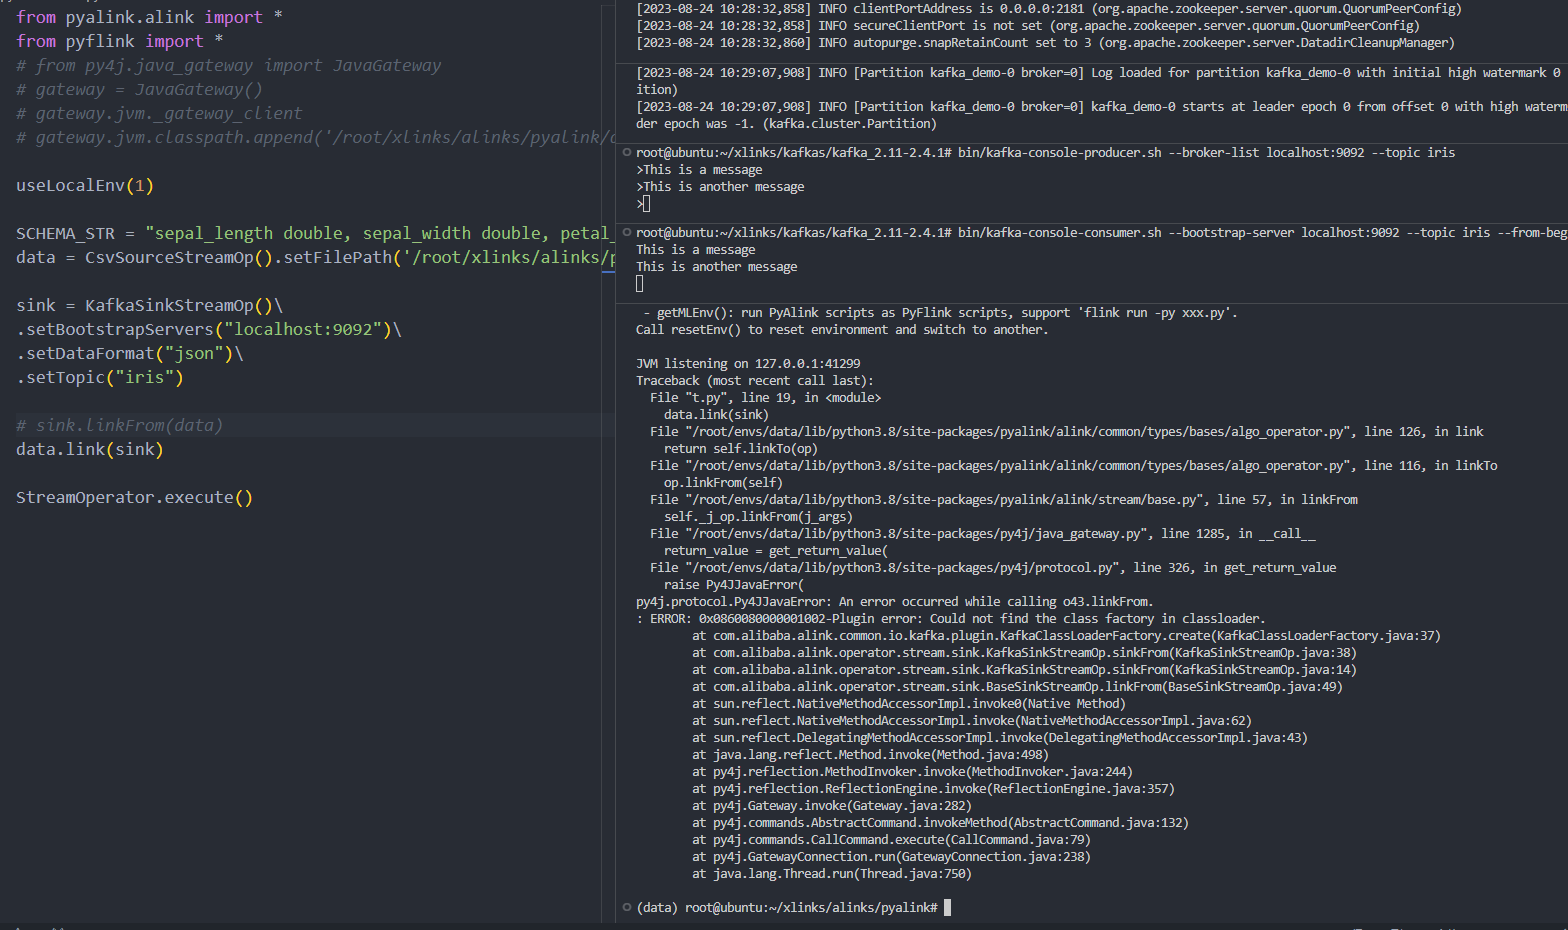Click the .setTopic("iris") line
The height and width of the screenshot is (930, 1568).
tap(100, 377)
